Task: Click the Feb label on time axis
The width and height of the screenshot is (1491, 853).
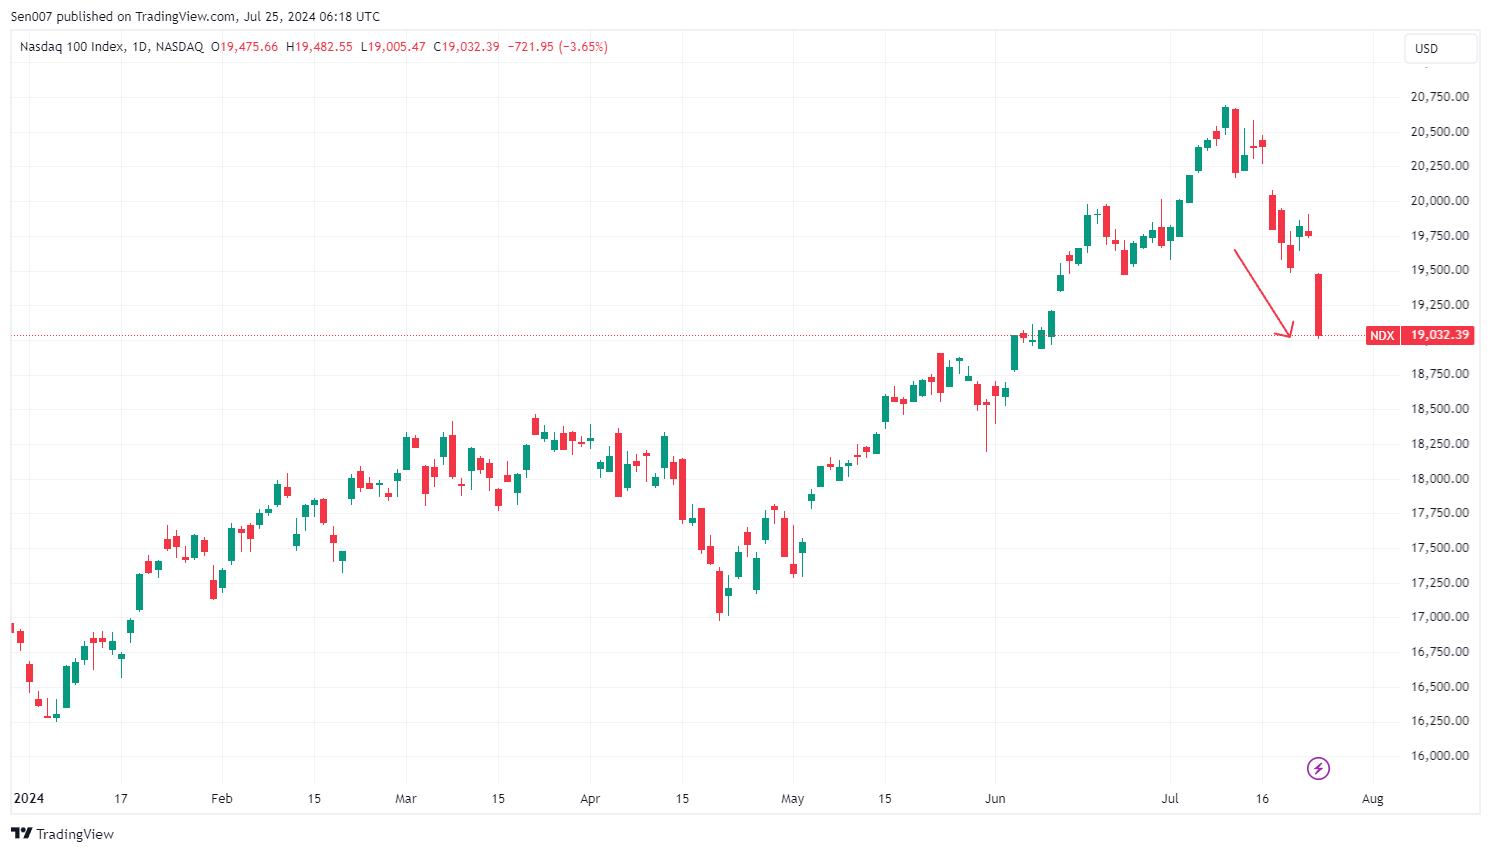Action: click(222, 799)
